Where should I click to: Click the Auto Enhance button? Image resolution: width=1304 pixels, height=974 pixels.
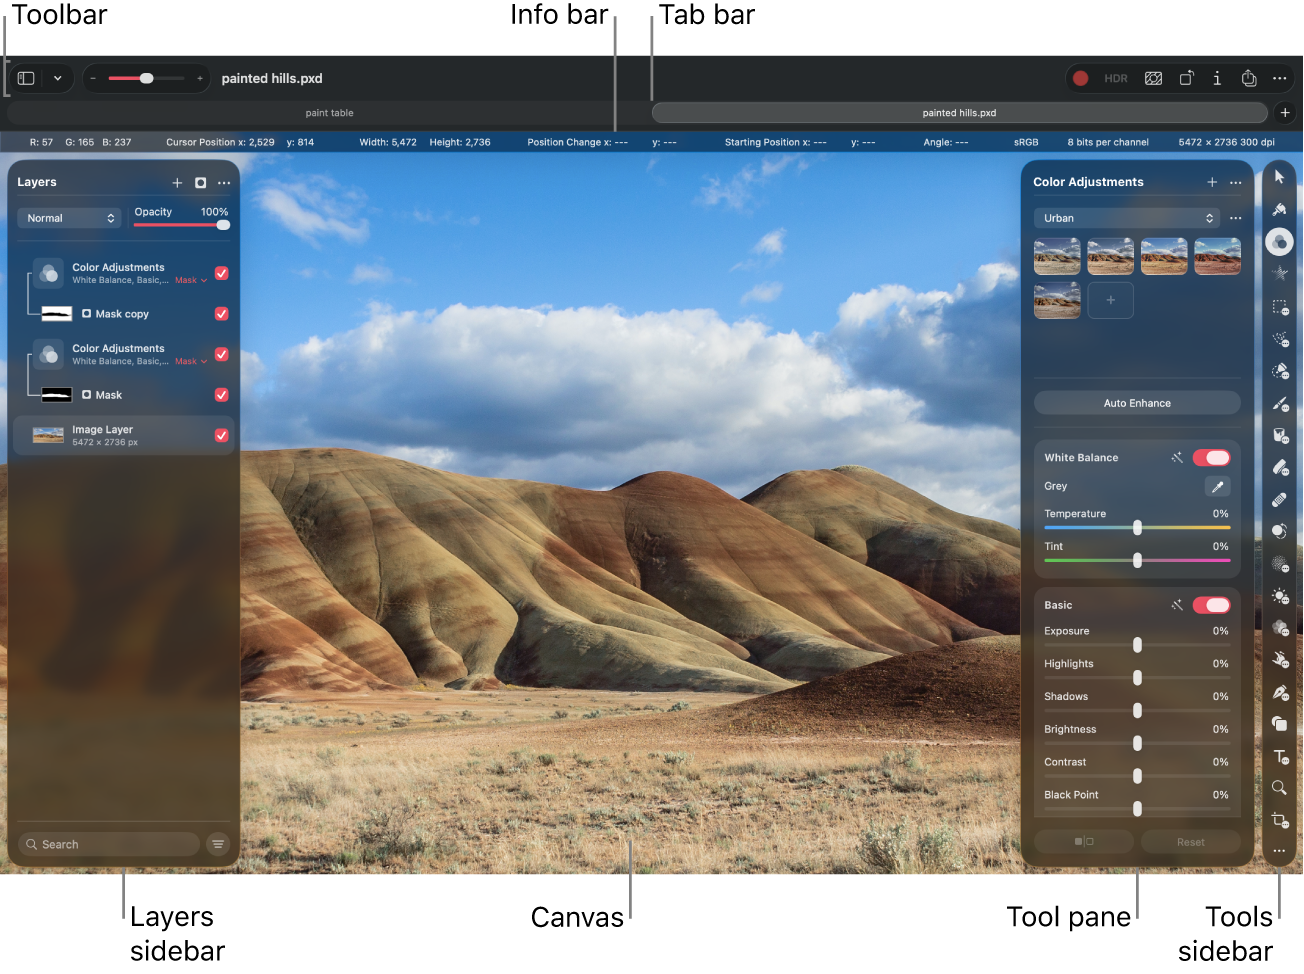click(x=1136, y=403)
